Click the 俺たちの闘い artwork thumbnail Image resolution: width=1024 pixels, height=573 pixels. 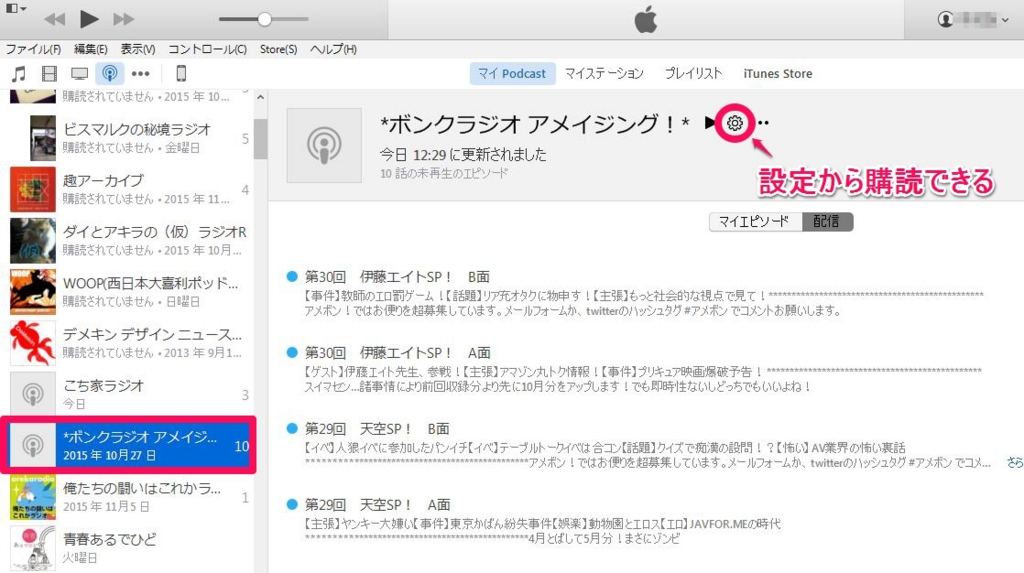[x=33, y=497]
